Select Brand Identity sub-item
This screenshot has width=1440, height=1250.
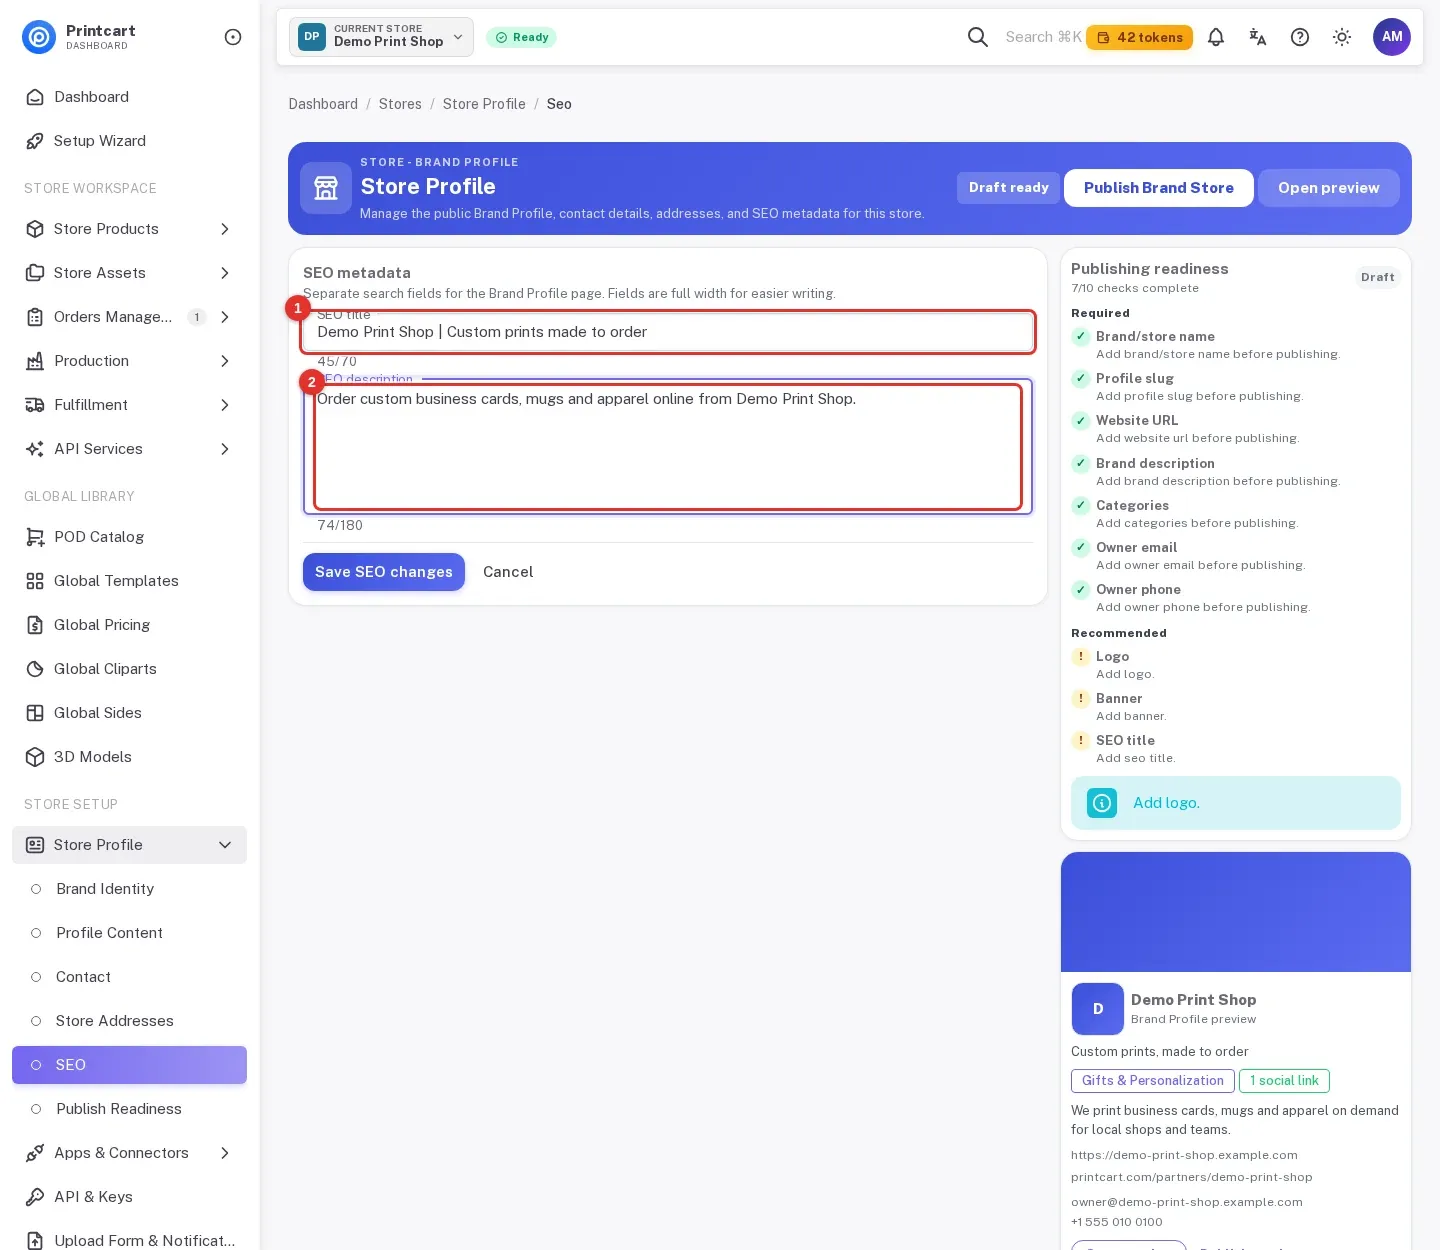click(x=130, y=889)
